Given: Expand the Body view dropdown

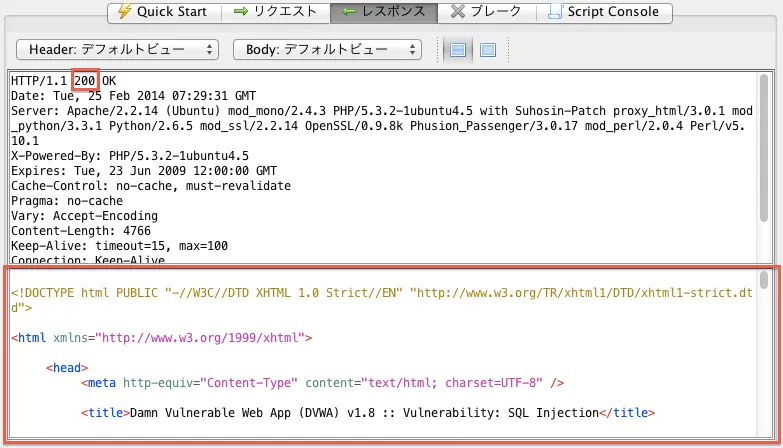Looking at the screenshot, I should [327, 49].
